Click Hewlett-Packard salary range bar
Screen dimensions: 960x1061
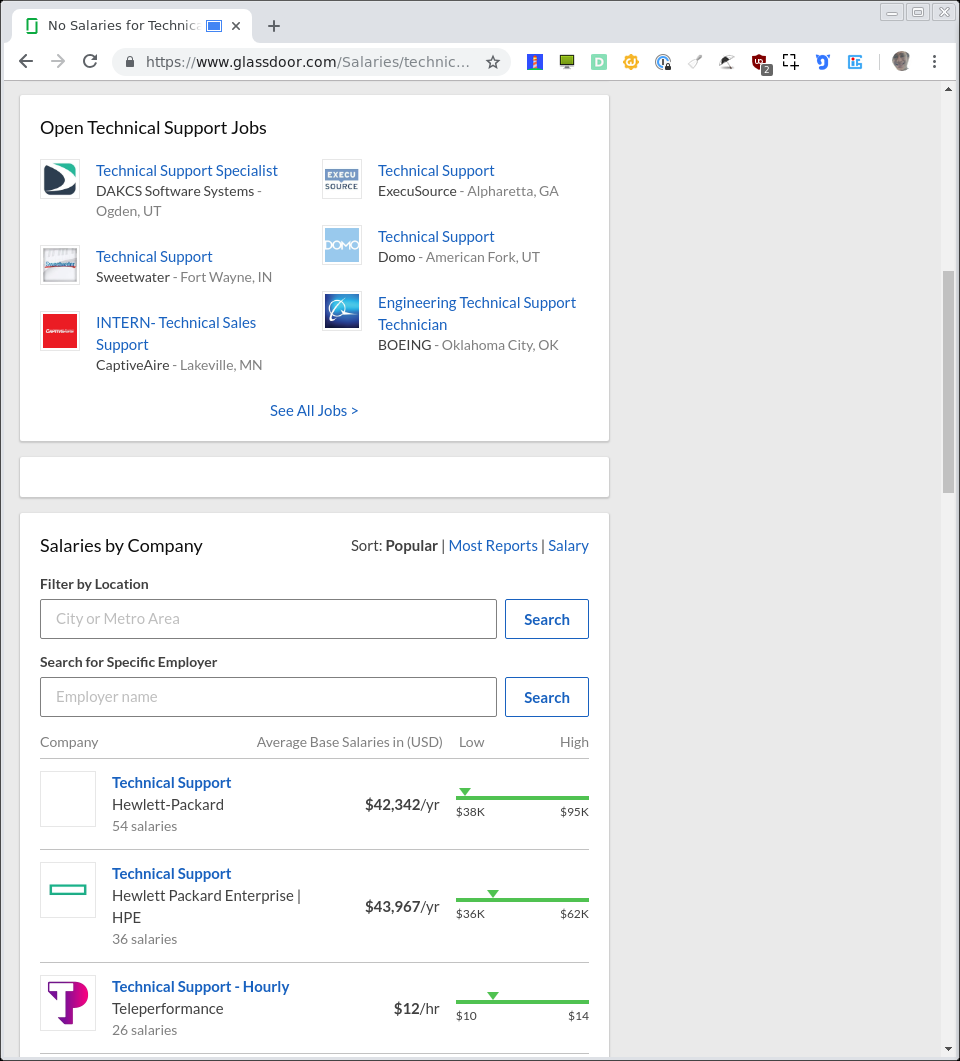tap(522, 797)
